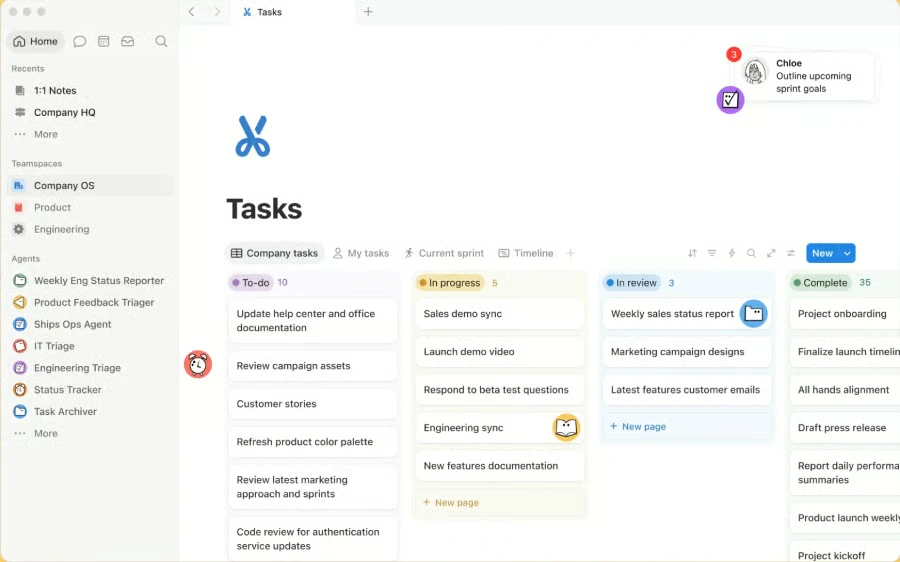
Task: Open 1:1 Notes in Recents
Action: [91, 91]
